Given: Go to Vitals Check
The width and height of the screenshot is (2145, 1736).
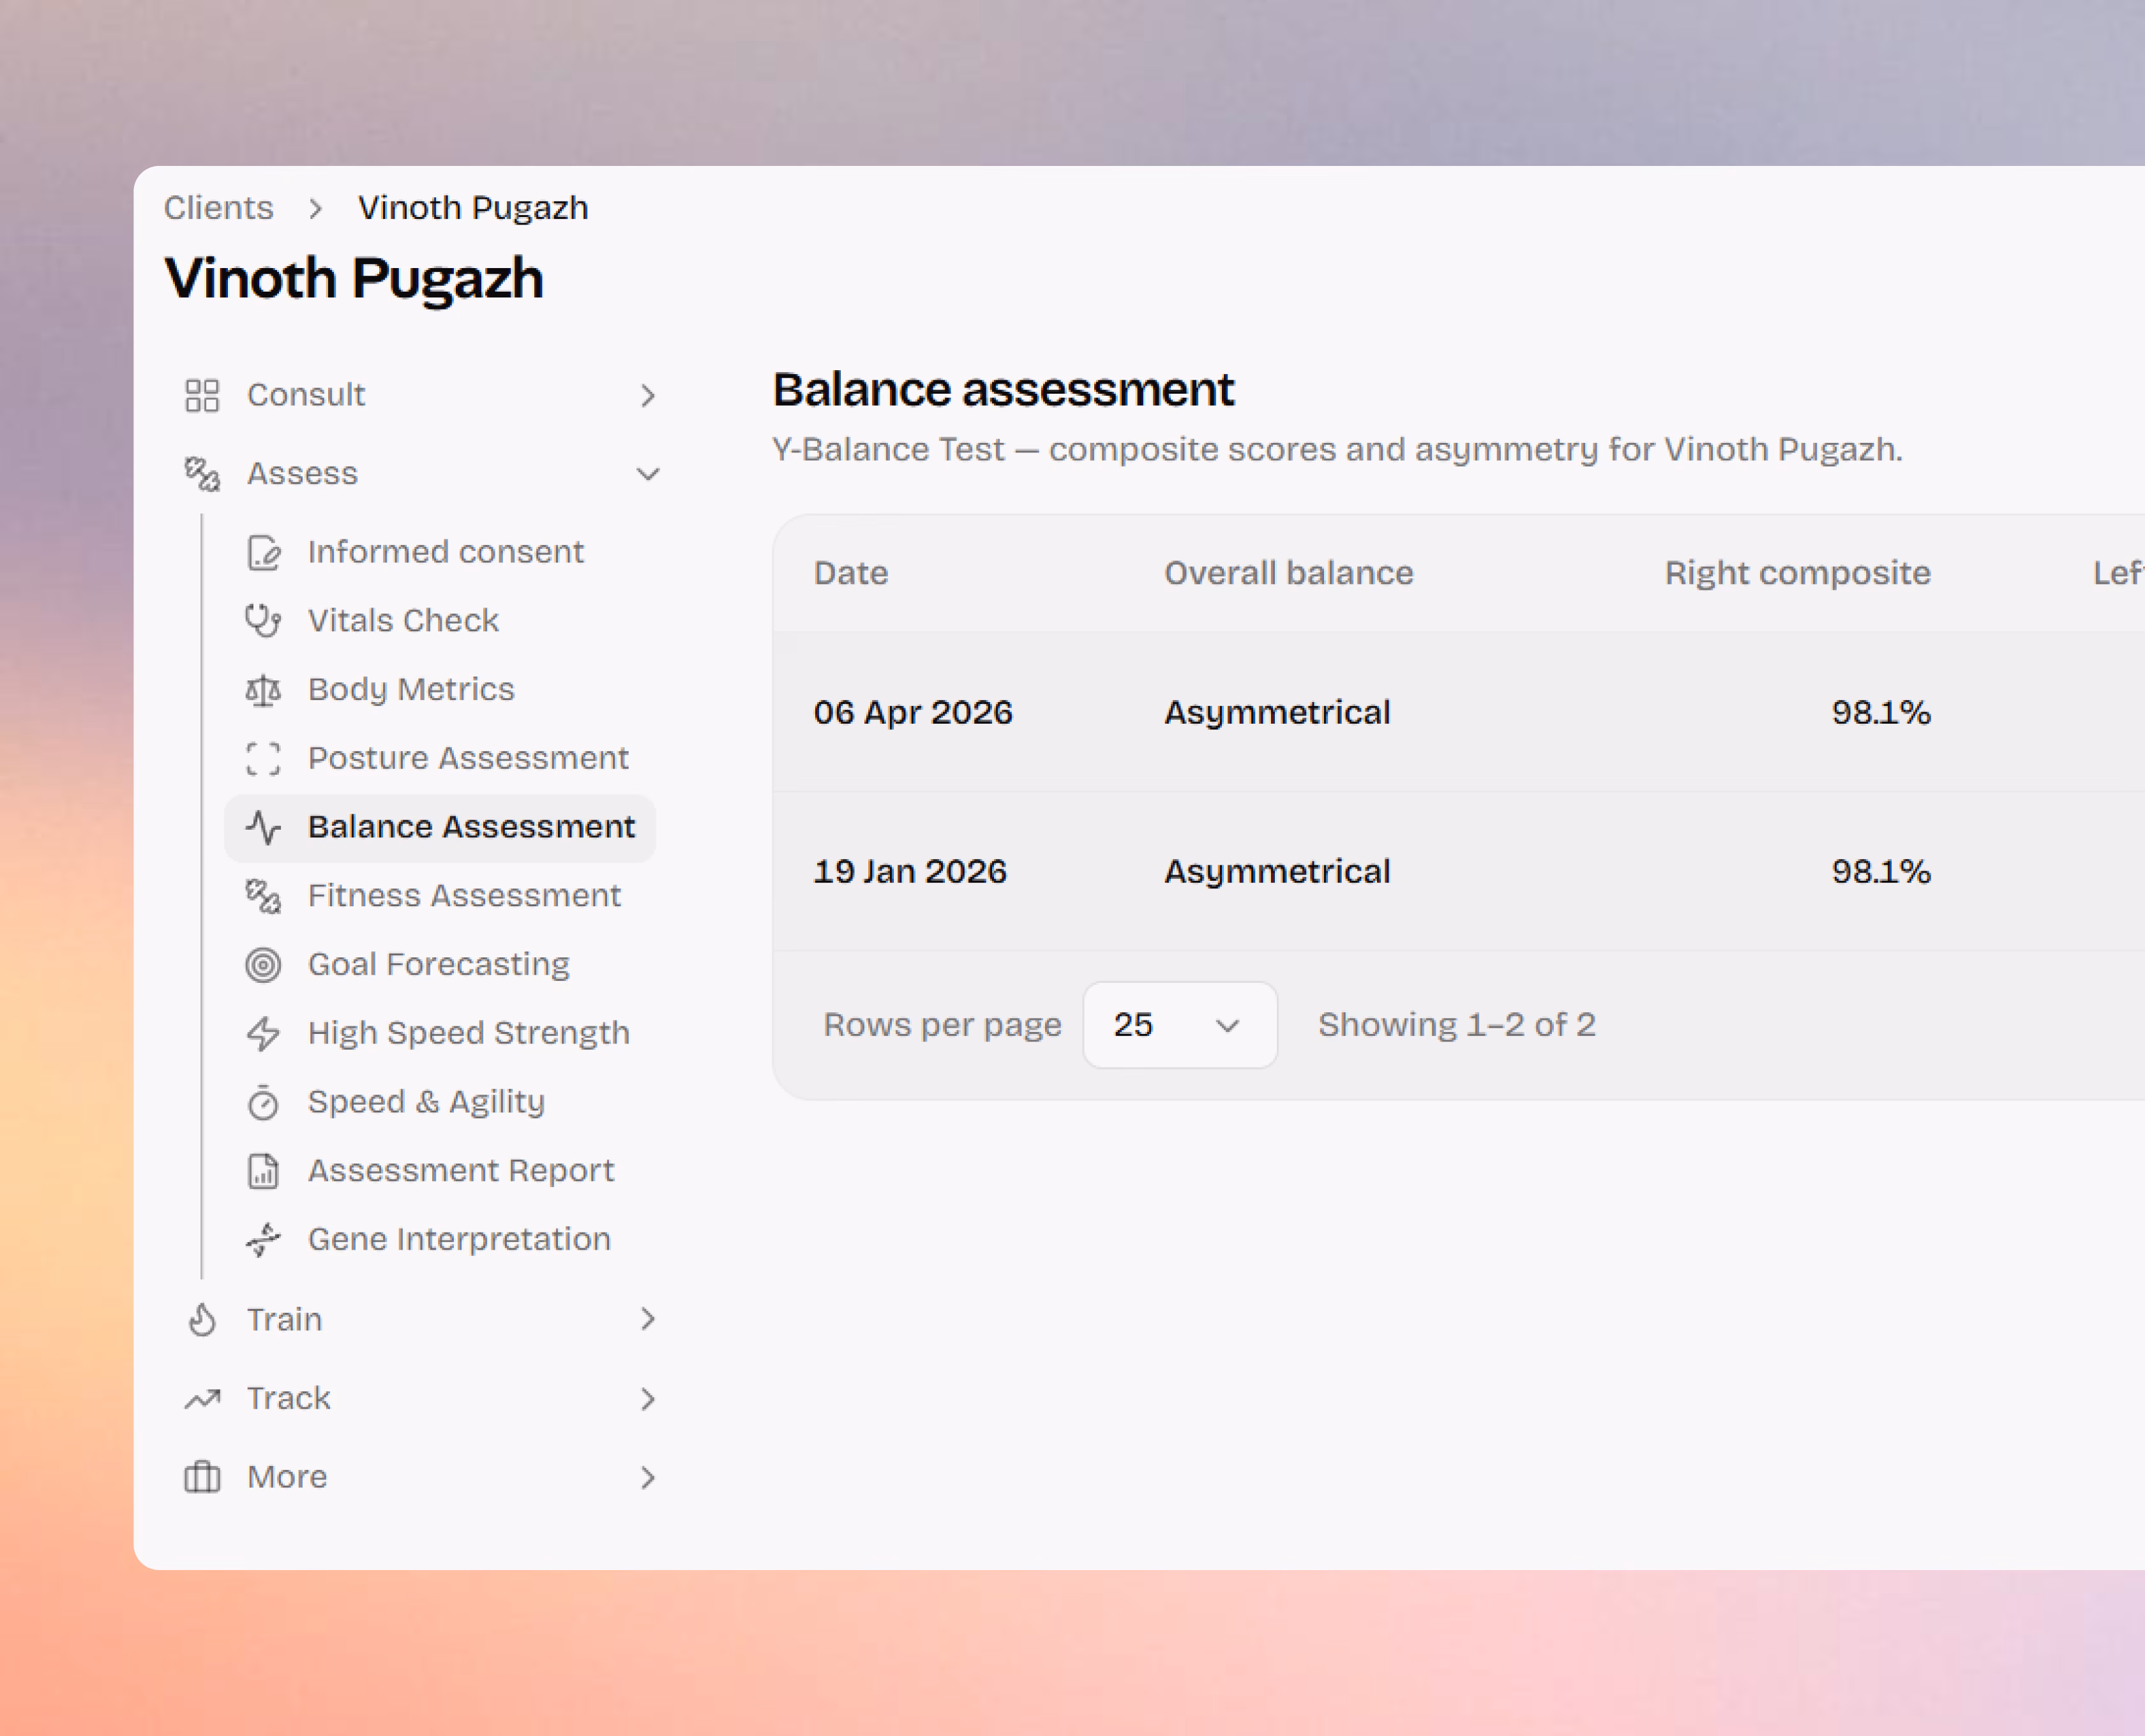Looking at the screenshot, I should (x=440, y=621).
